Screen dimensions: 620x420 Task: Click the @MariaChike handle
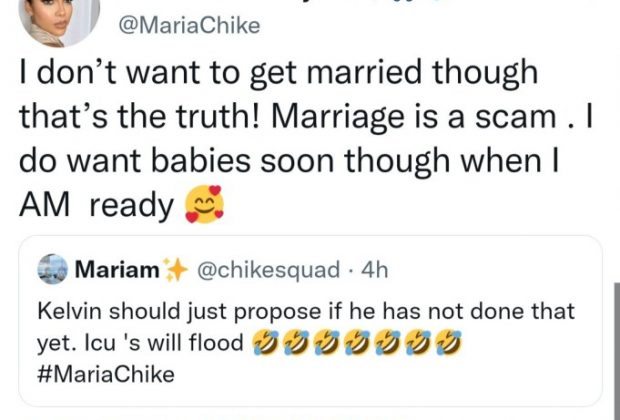[189, 26]
